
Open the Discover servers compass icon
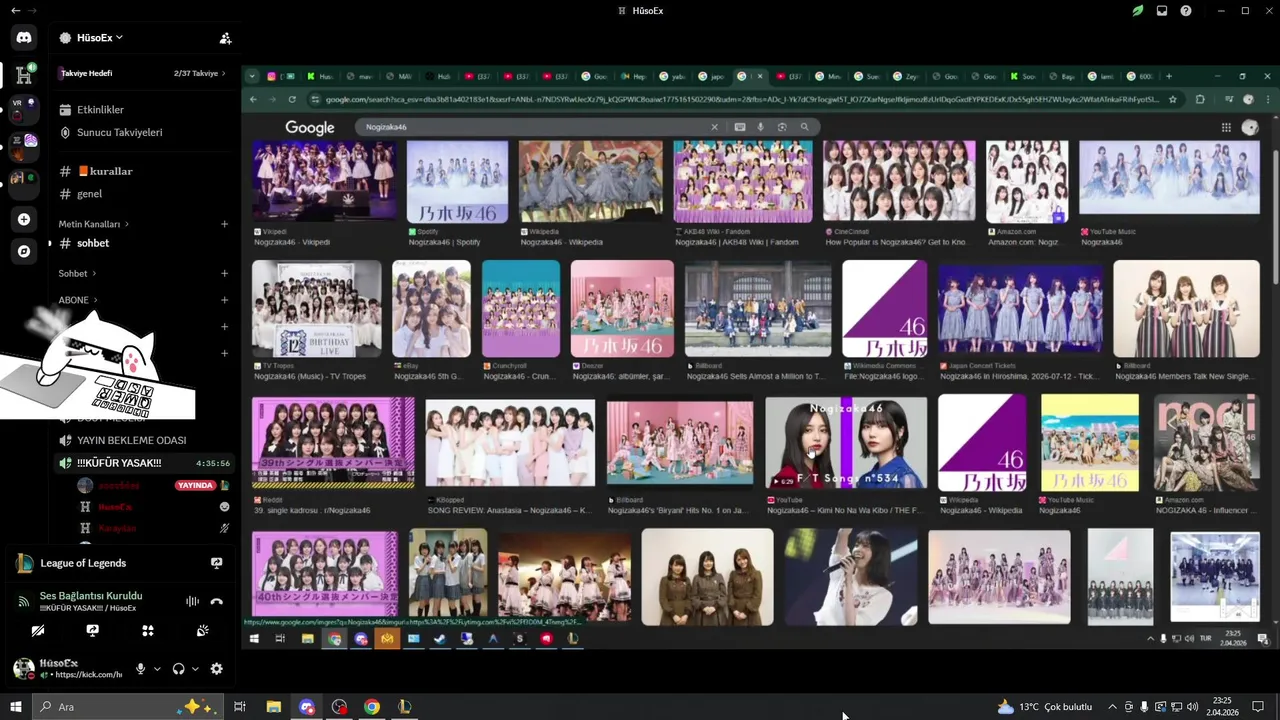[24, 252]
